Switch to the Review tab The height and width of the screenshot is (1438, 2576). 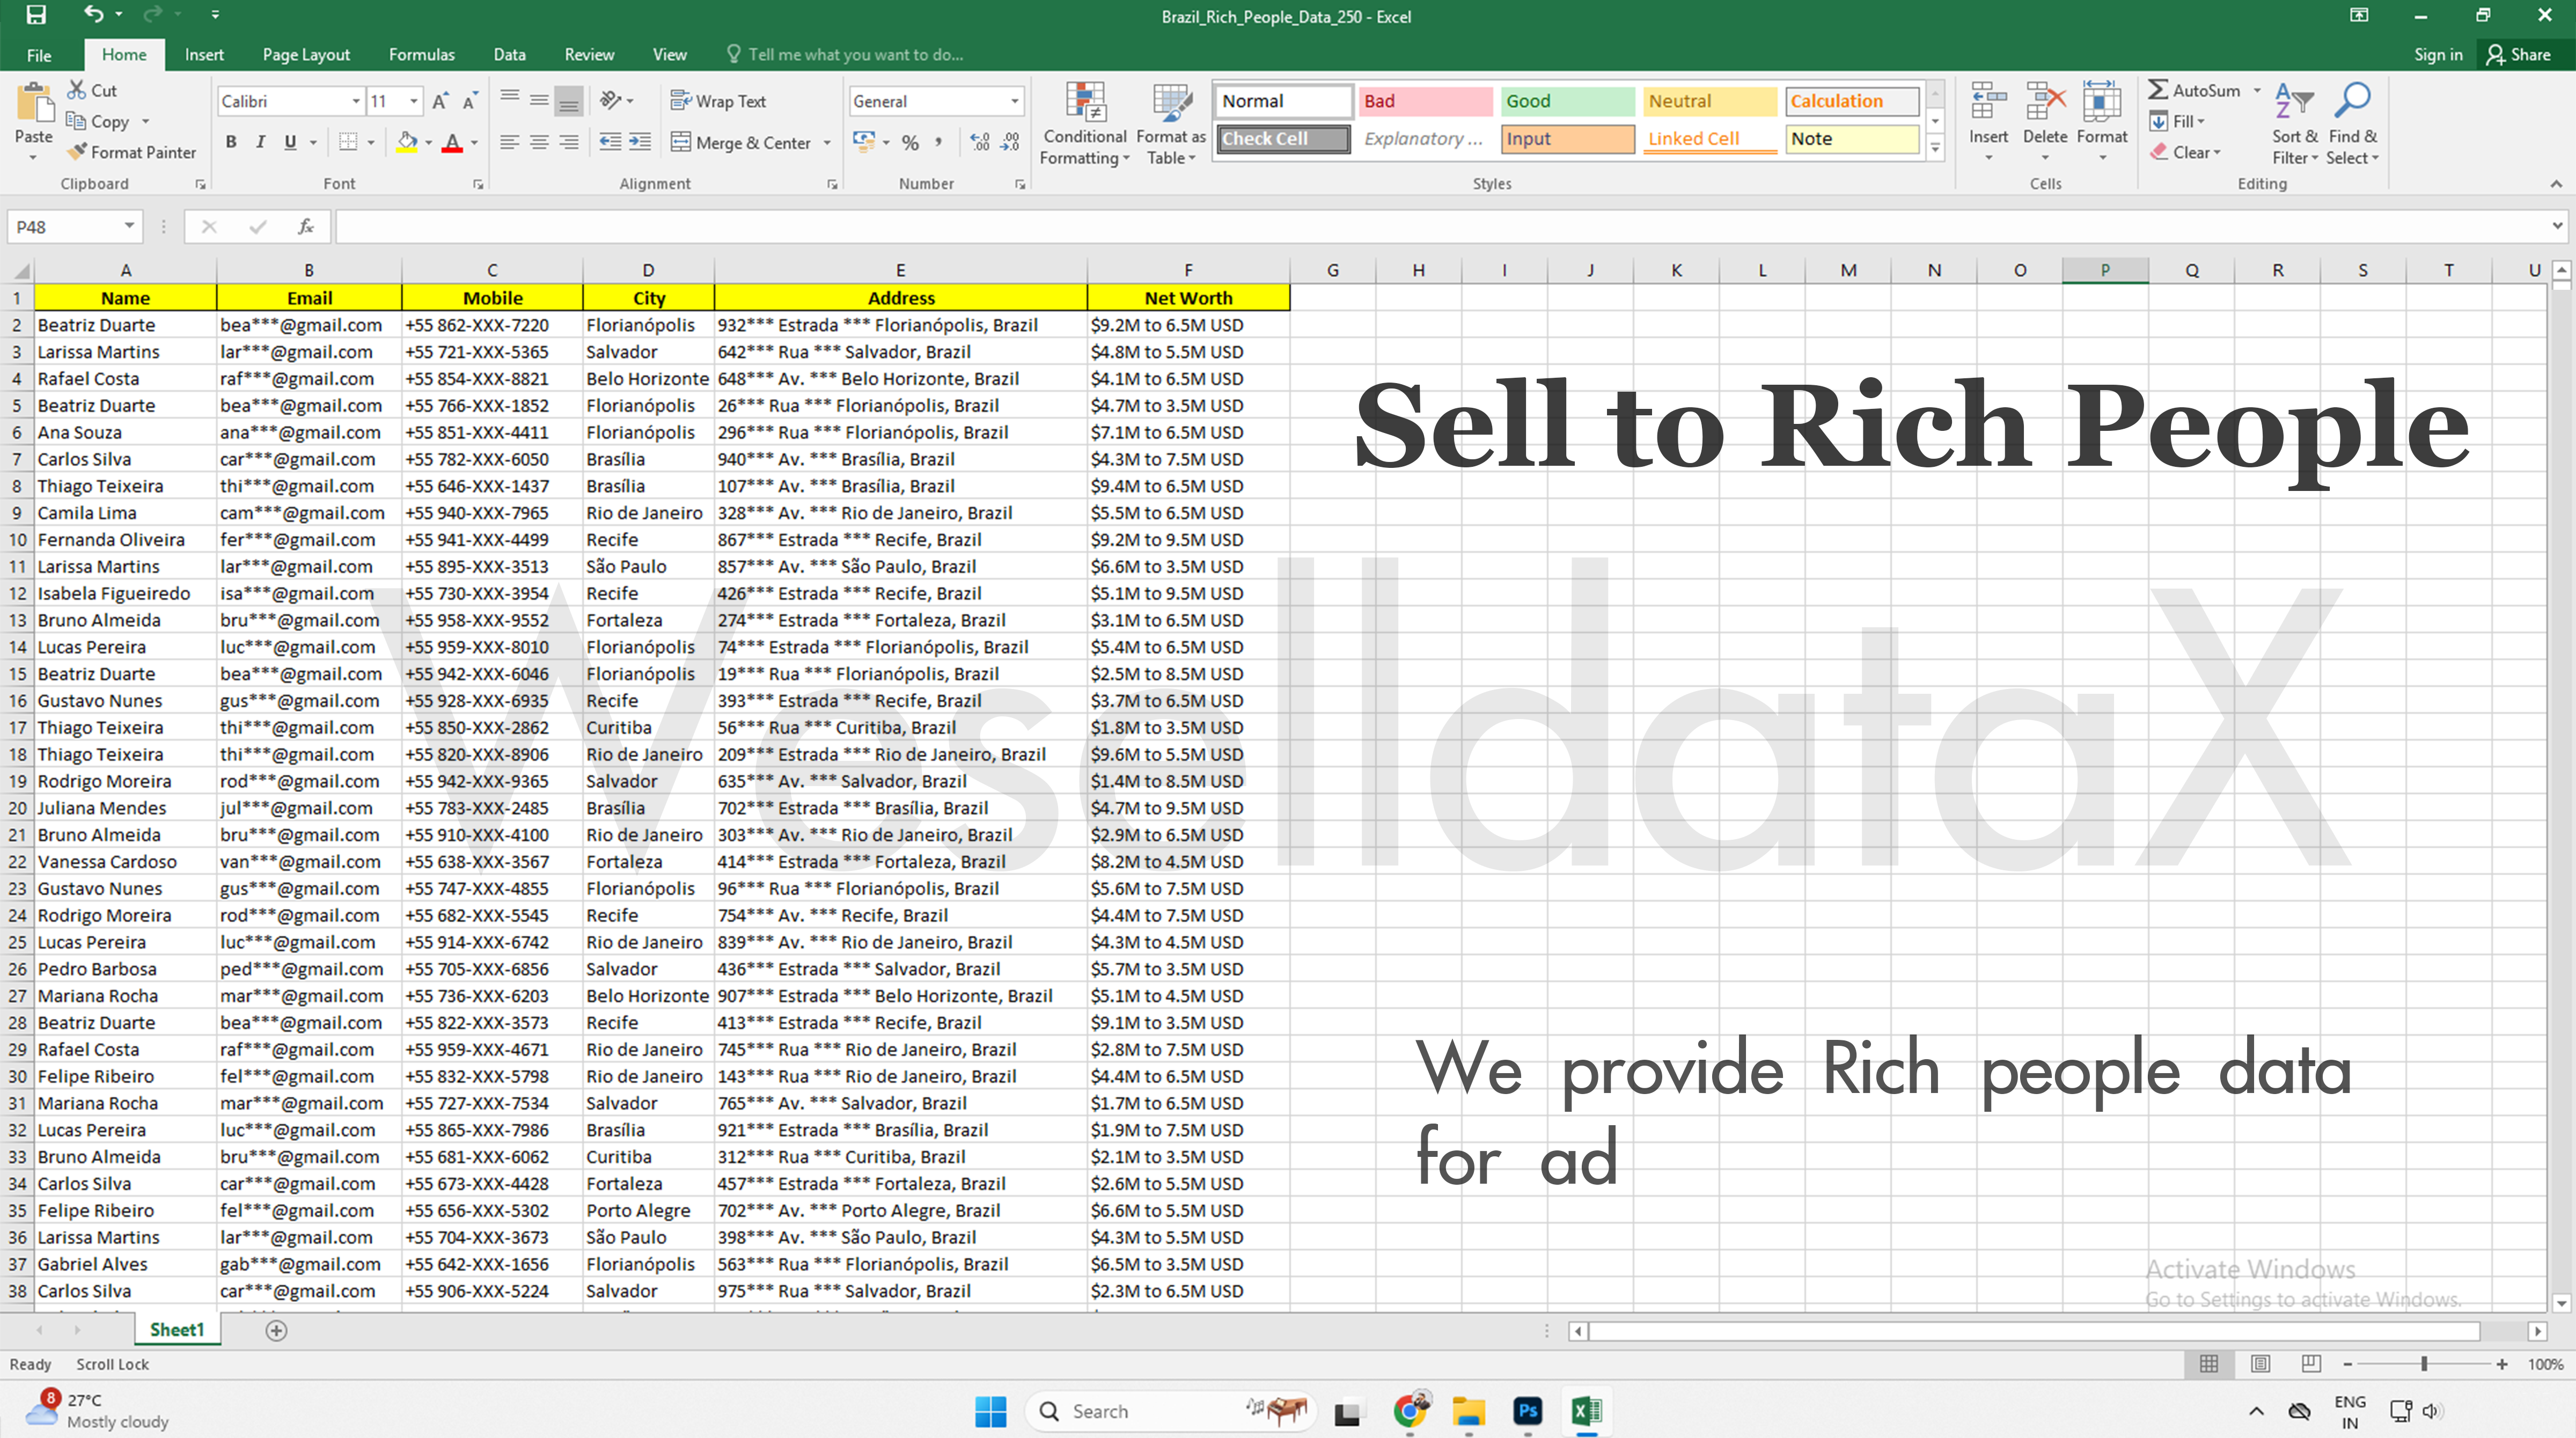click(x=589, y=54)
